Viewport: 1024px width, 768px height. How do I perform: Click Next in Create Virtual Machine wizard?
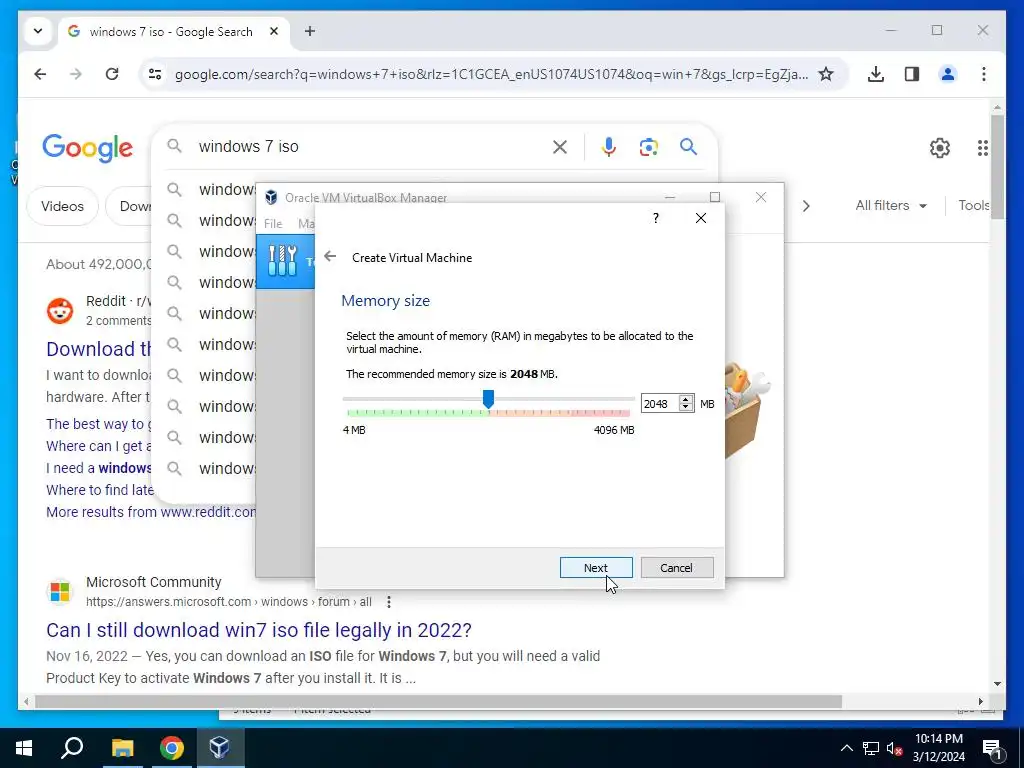(x=596, y=568)
